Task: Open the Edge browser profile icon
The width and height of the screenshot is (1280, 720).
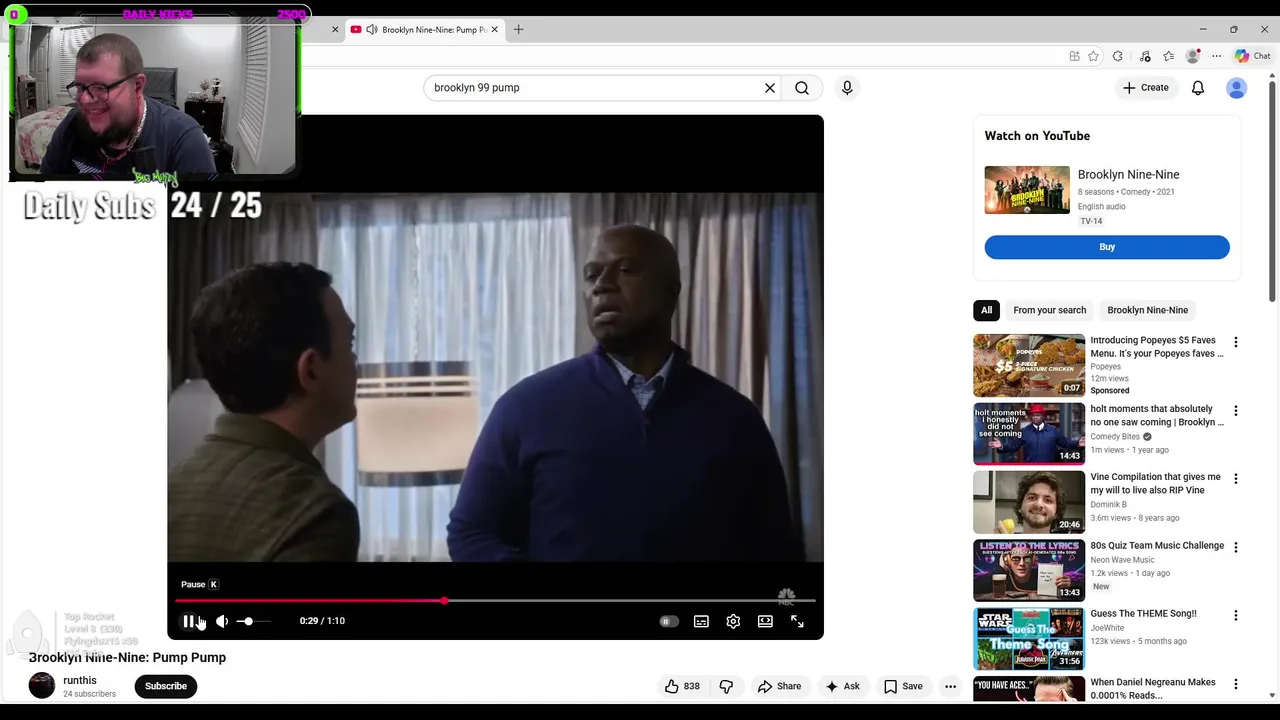Action: click(x=1192, y=56)
